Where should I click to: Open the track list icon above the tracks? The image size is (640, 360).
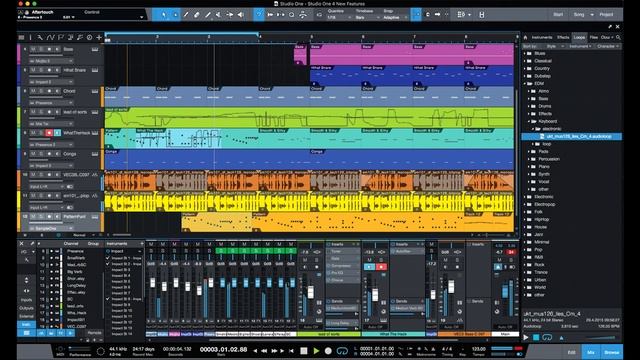click(x=21, y=38)
